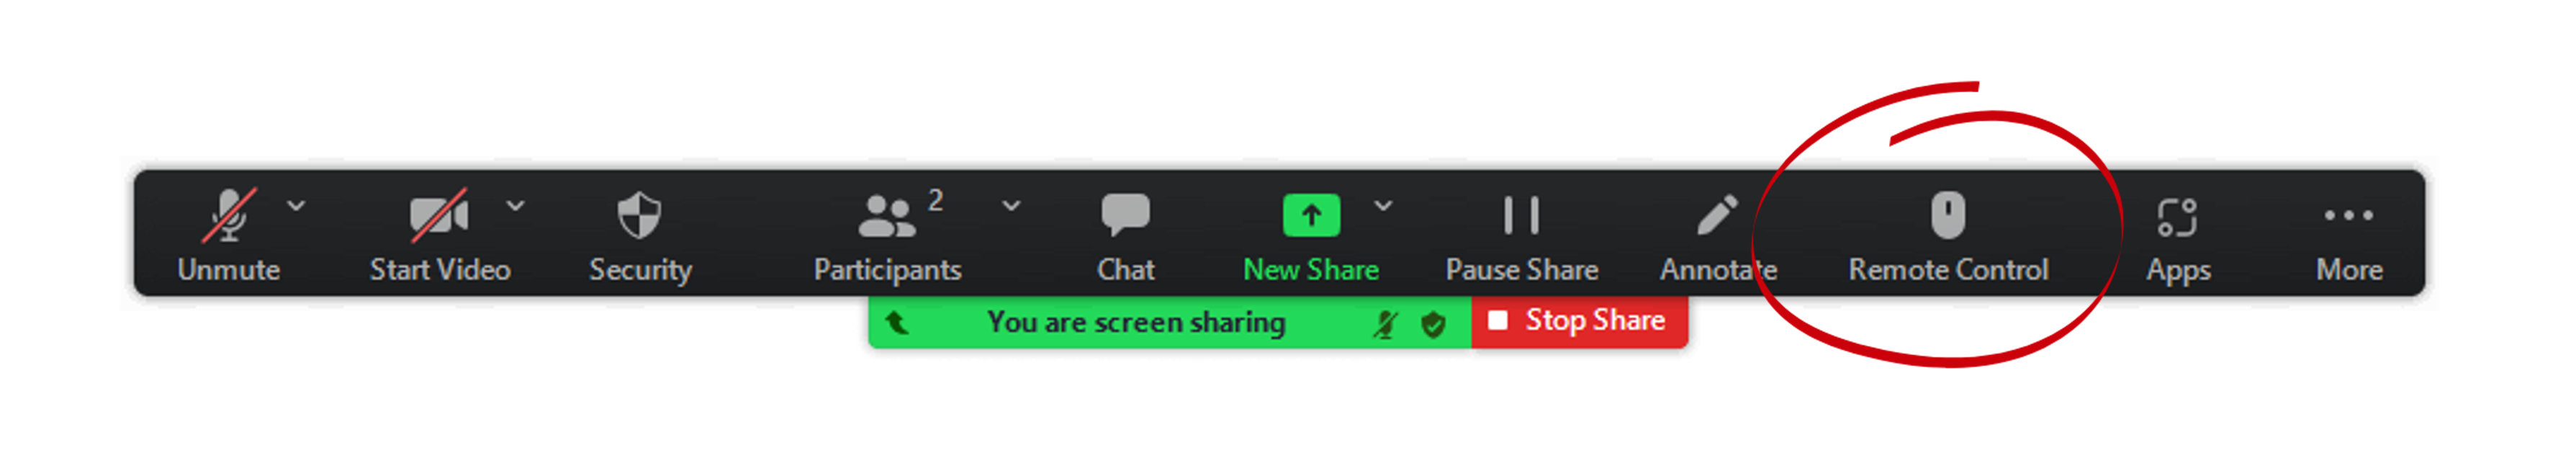Expand share options arrow beside New Share
2576x468 pixels.
click(x=1383, y=205)
